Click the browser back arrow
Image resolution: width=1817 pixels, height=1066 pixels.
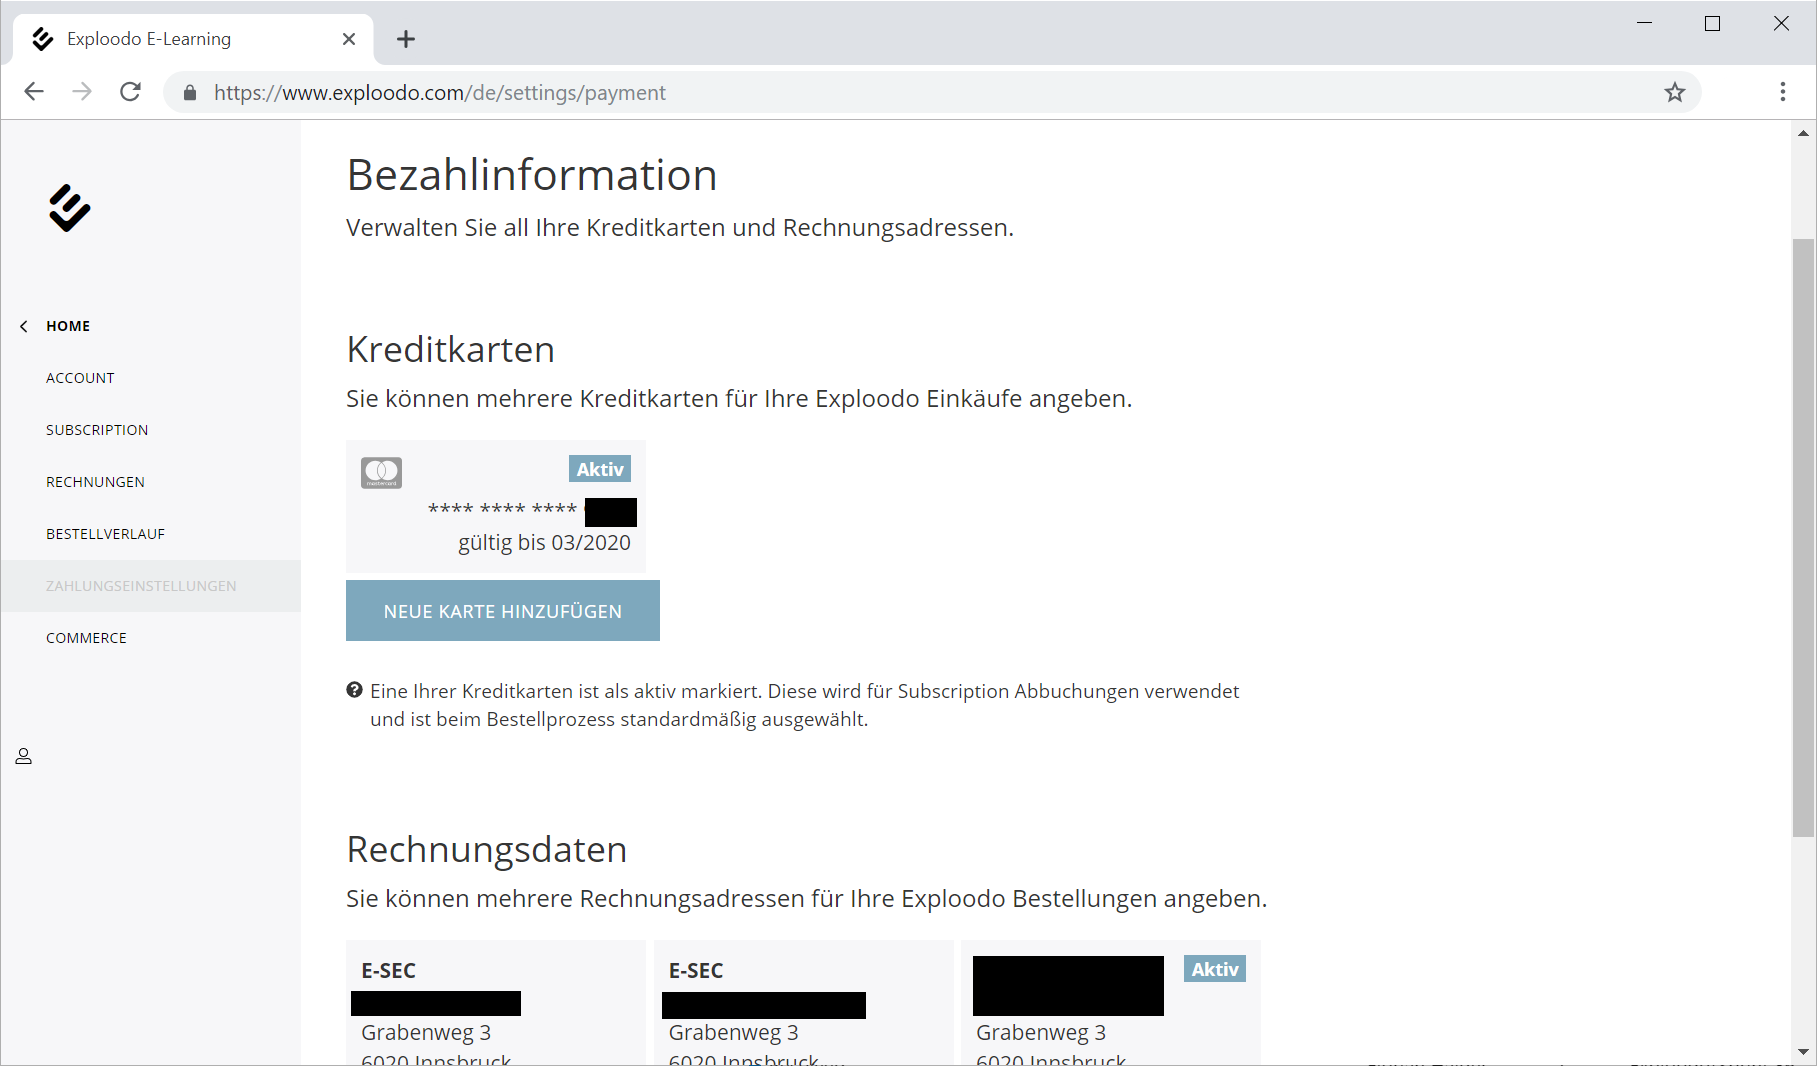click(34, 92)
